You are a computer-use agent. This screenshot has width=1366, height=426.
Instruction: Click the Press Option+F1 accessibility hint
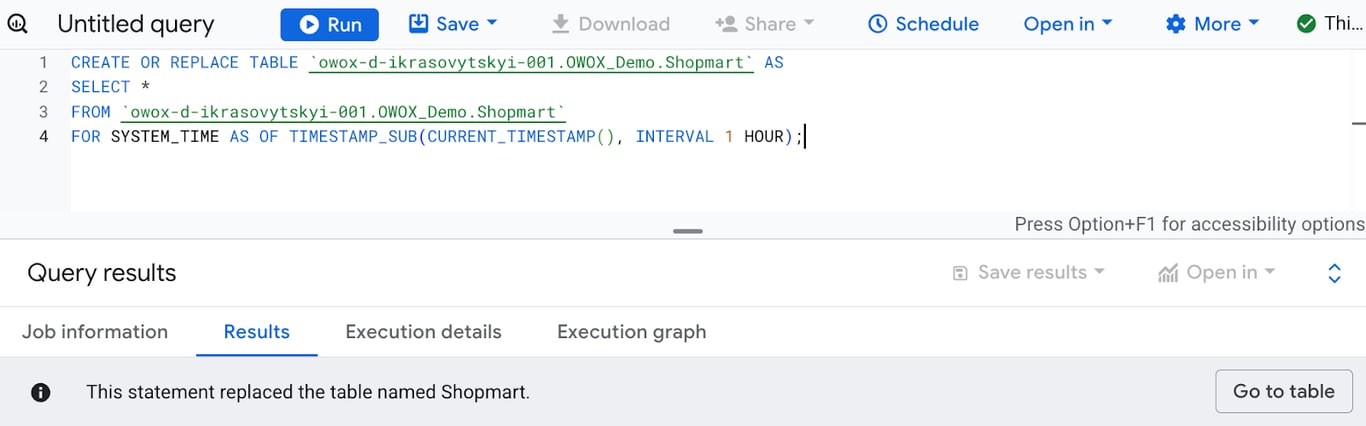(1189, 224)
